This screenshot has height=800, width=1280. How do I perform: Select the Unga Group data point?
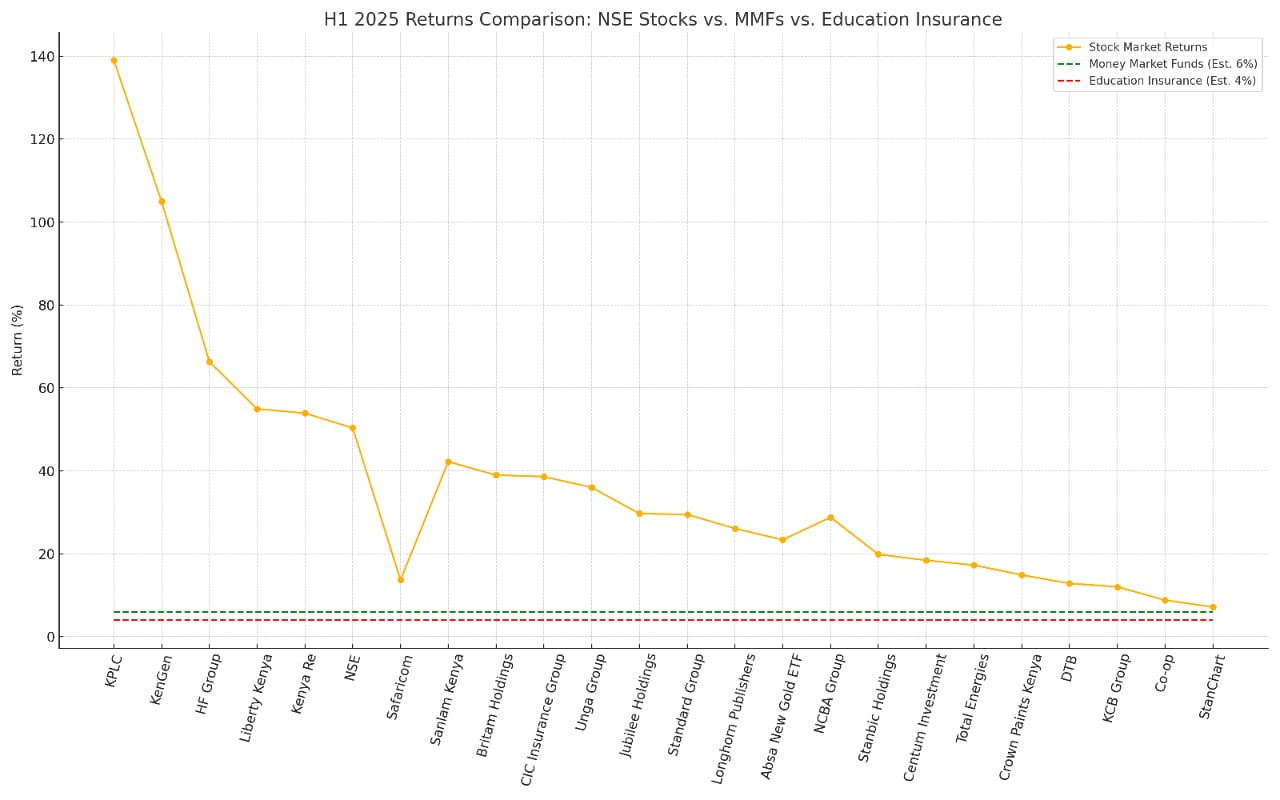(x=592, y=488)
